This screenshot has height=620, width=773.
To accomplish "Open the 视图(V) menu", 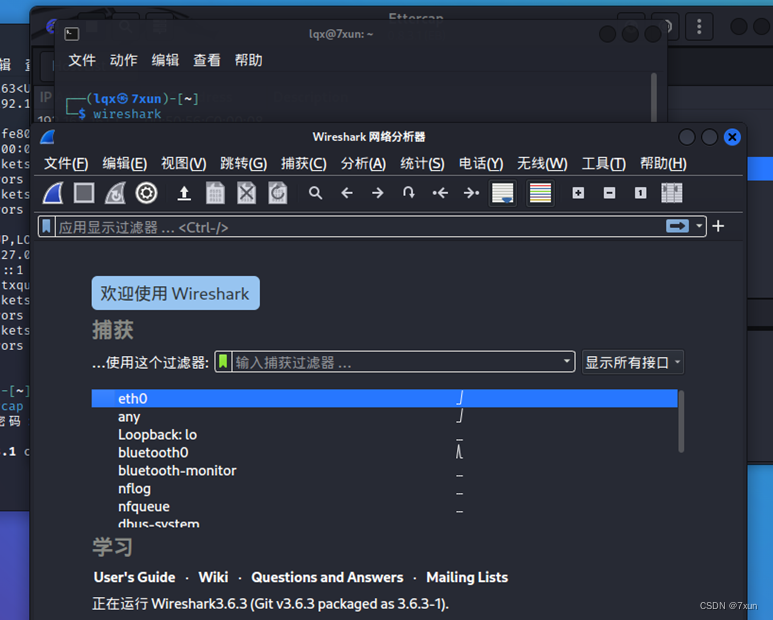I will click(x=183, y=164).
